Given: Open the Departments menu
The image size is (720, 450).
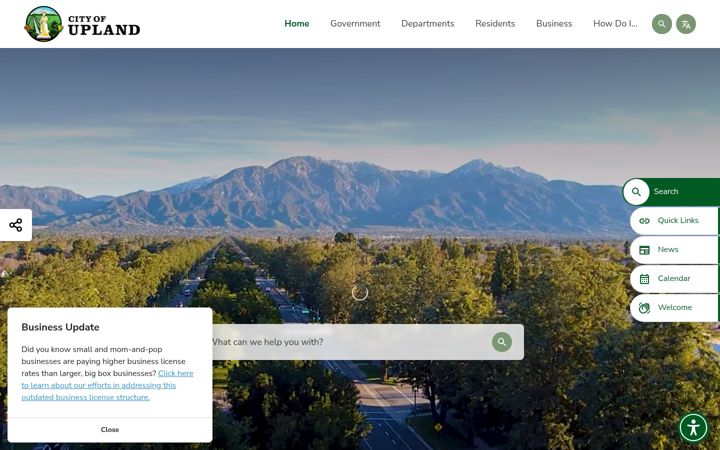Looking at the screenshot, I should (428, 24).
